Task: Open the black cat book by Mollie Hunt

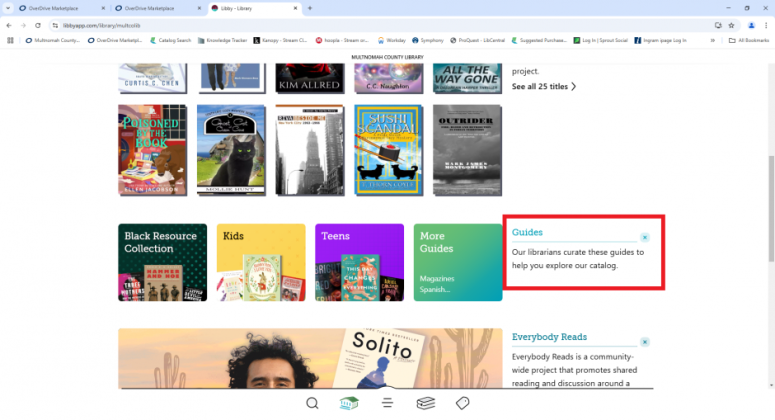Action: click(x=231, y=150)
